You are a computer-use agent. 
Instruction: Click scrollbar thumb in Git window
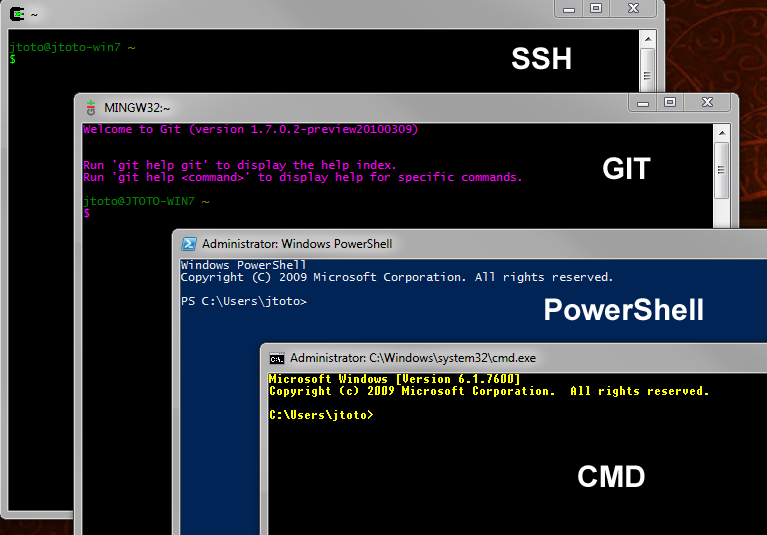pyautogui.click(x=722, y=170)
